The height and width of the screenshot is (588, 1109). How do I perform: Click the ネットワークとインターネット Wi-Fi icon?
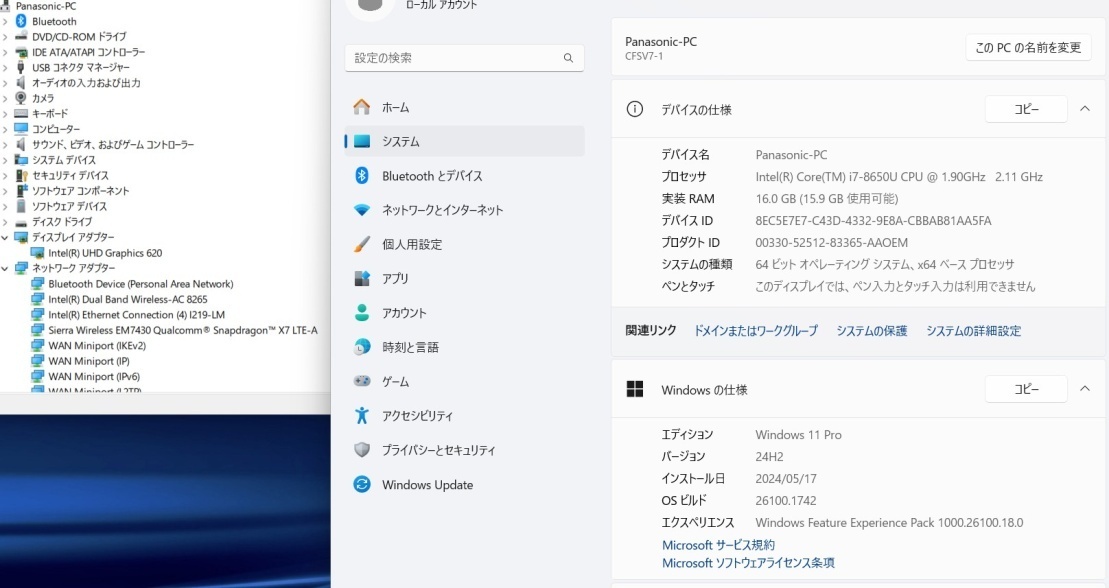pyautogui.click(x=361, y=210)
